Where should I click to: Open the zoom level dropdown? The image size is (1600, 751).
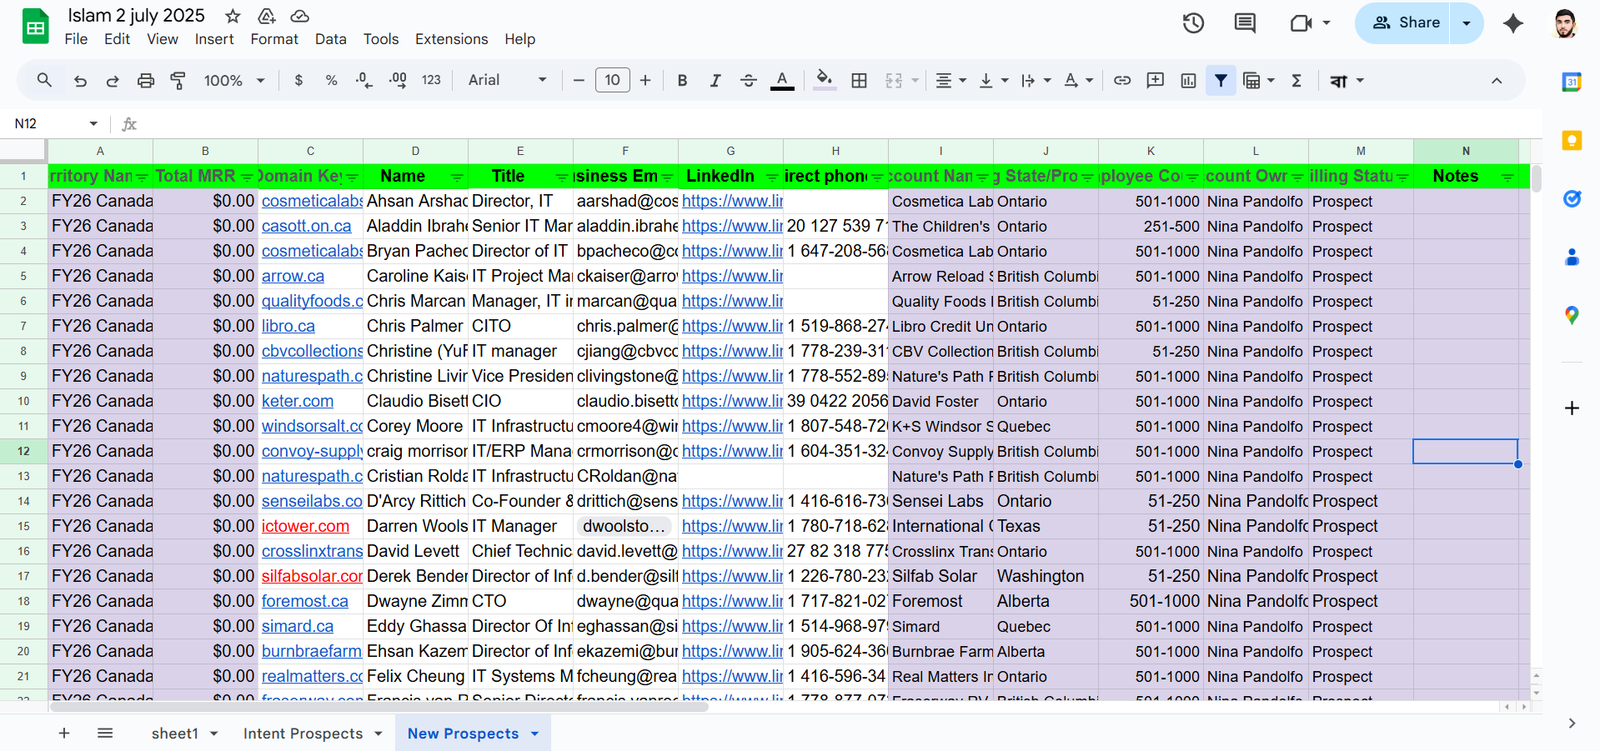click(234, 81)
